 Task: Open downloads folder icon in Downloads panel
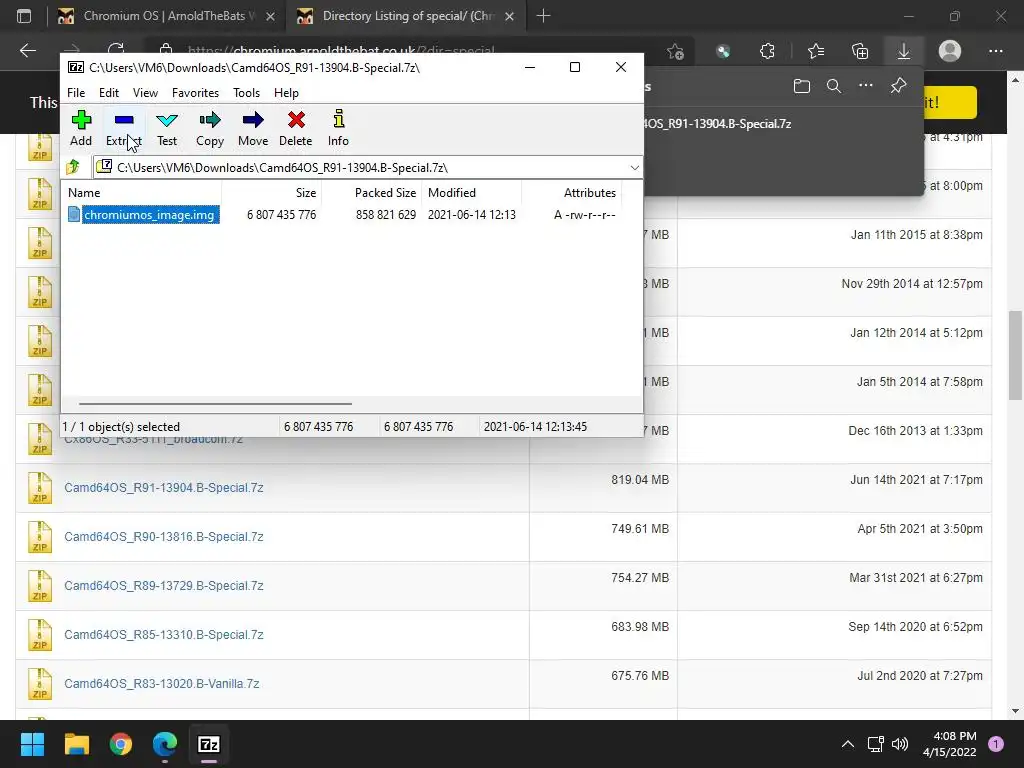pos(802,86)
